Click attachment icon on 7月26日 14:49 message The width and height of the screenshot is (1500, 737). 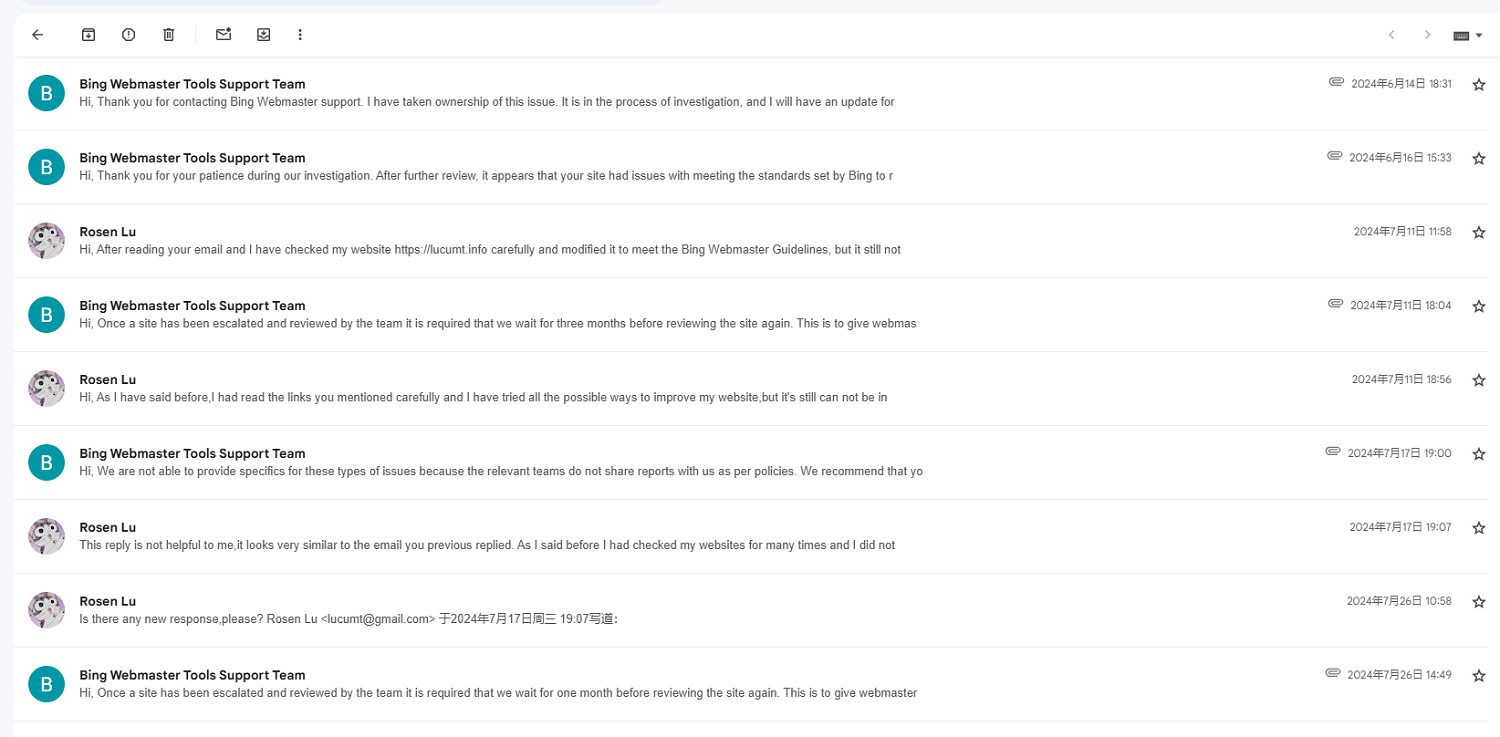(x=1332, y=674)
